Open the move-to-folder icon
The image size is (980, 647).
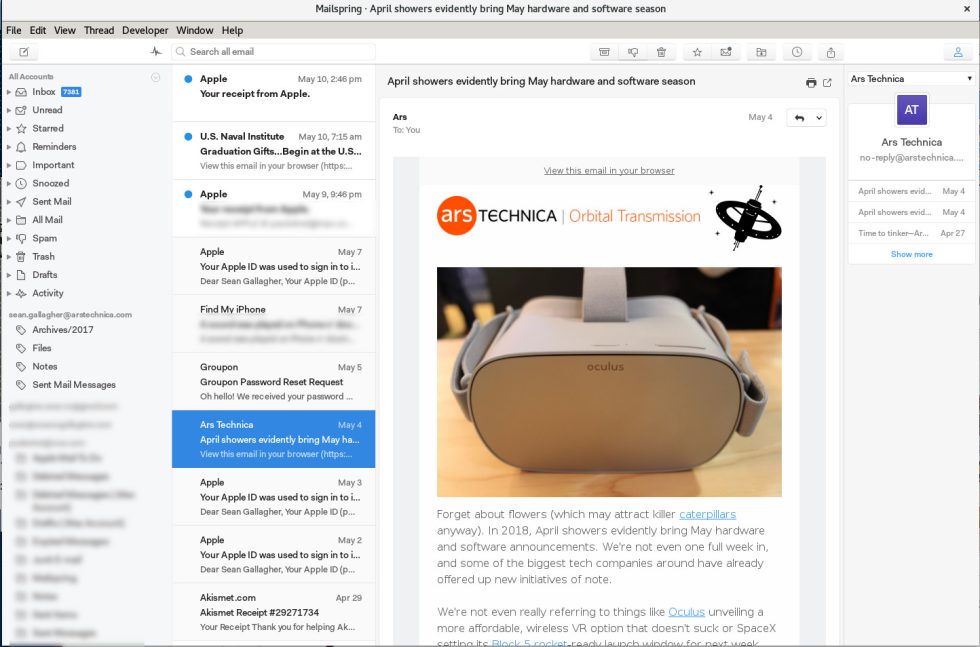point(761,52)
